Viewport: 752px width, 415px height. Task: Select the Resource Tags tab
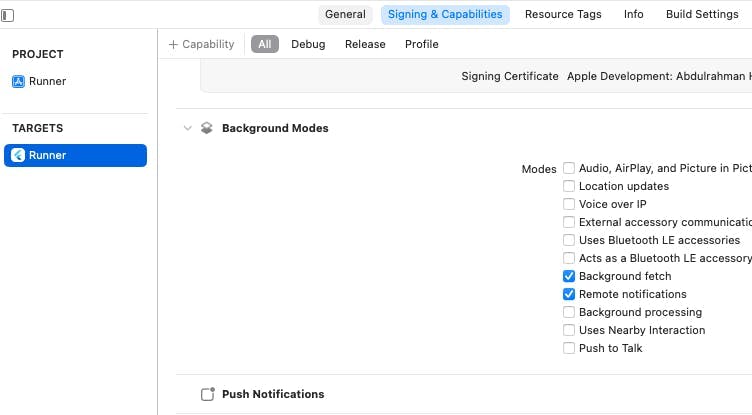(563, 15)
